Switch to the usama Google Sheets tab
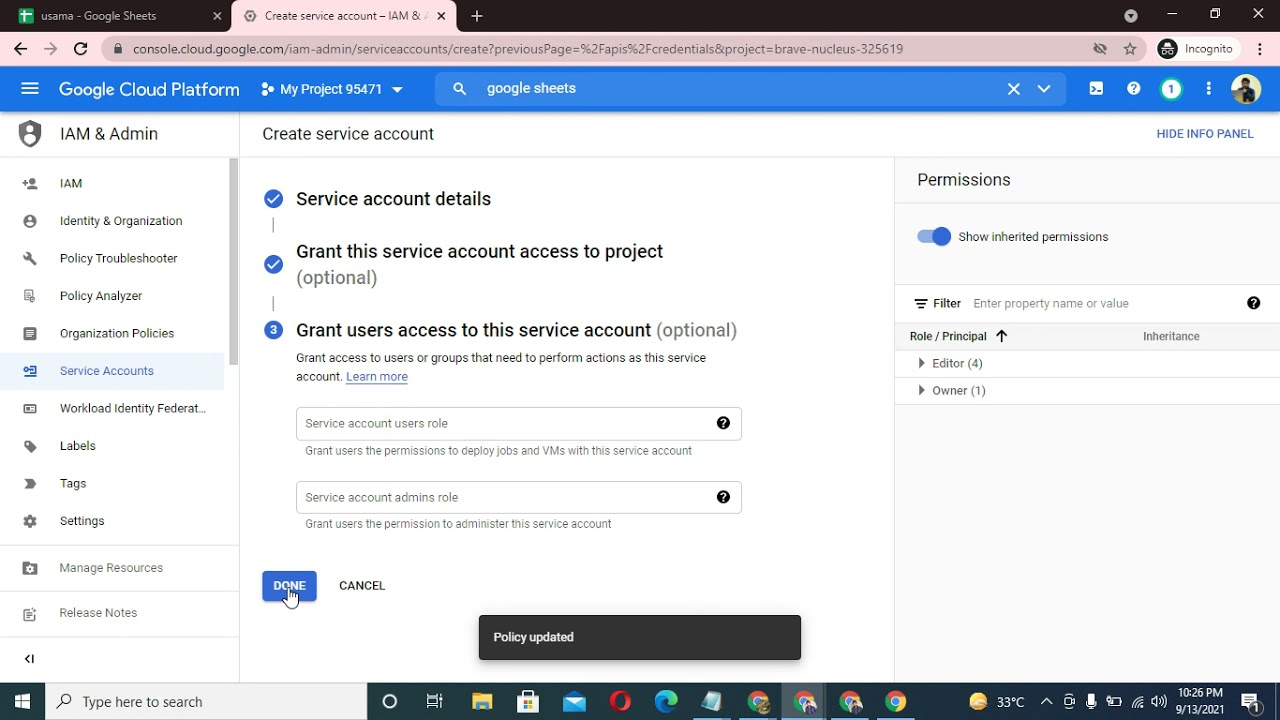The width and height of the screenshot is (1280, 720). click(116, 16)
